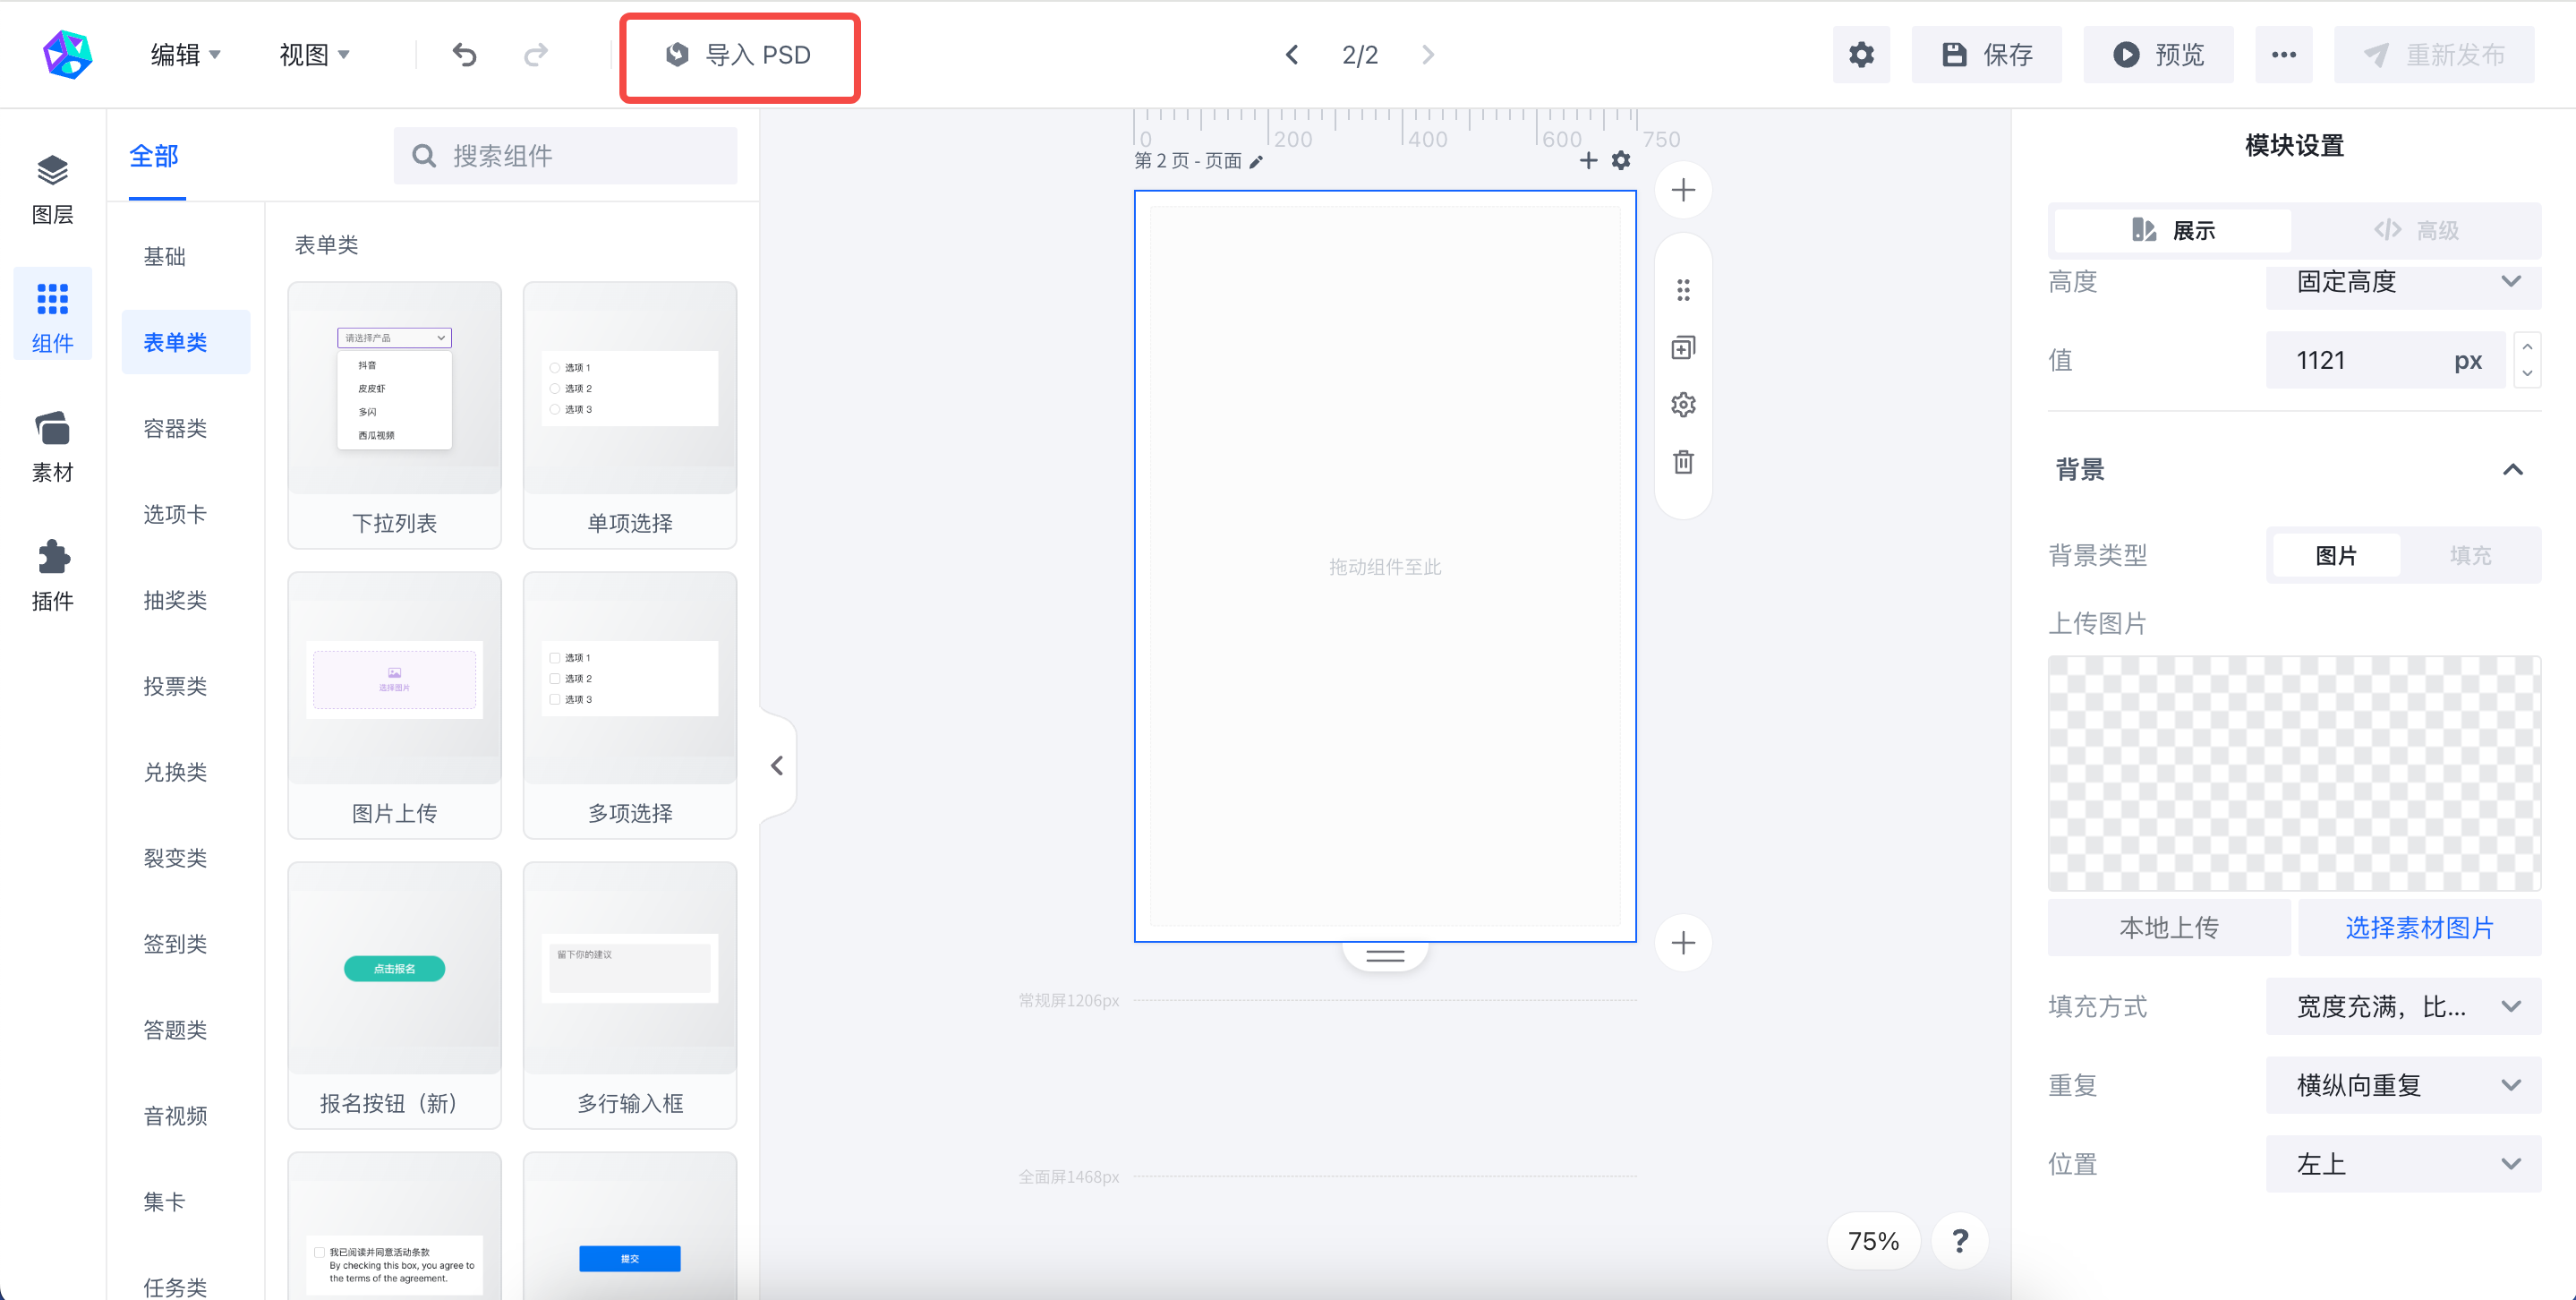Click the 保存 save button
2576x1300 pixels.
[1986, 54]
